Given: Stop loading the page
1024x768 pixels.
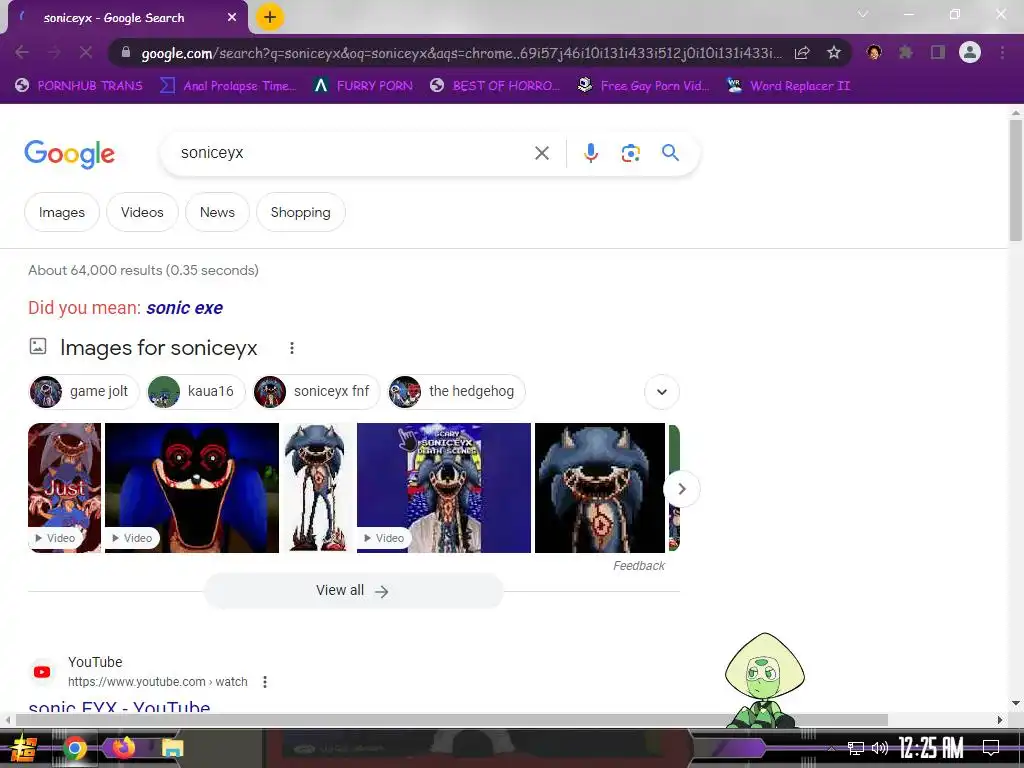Looking at the screenshot, I should [x=86, y=52].
